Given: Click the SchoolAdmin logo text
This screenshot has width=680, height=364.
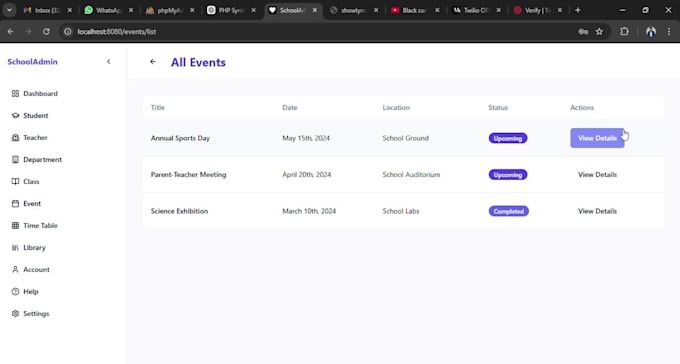Looking at the screenshot, I should pos(33,62).
